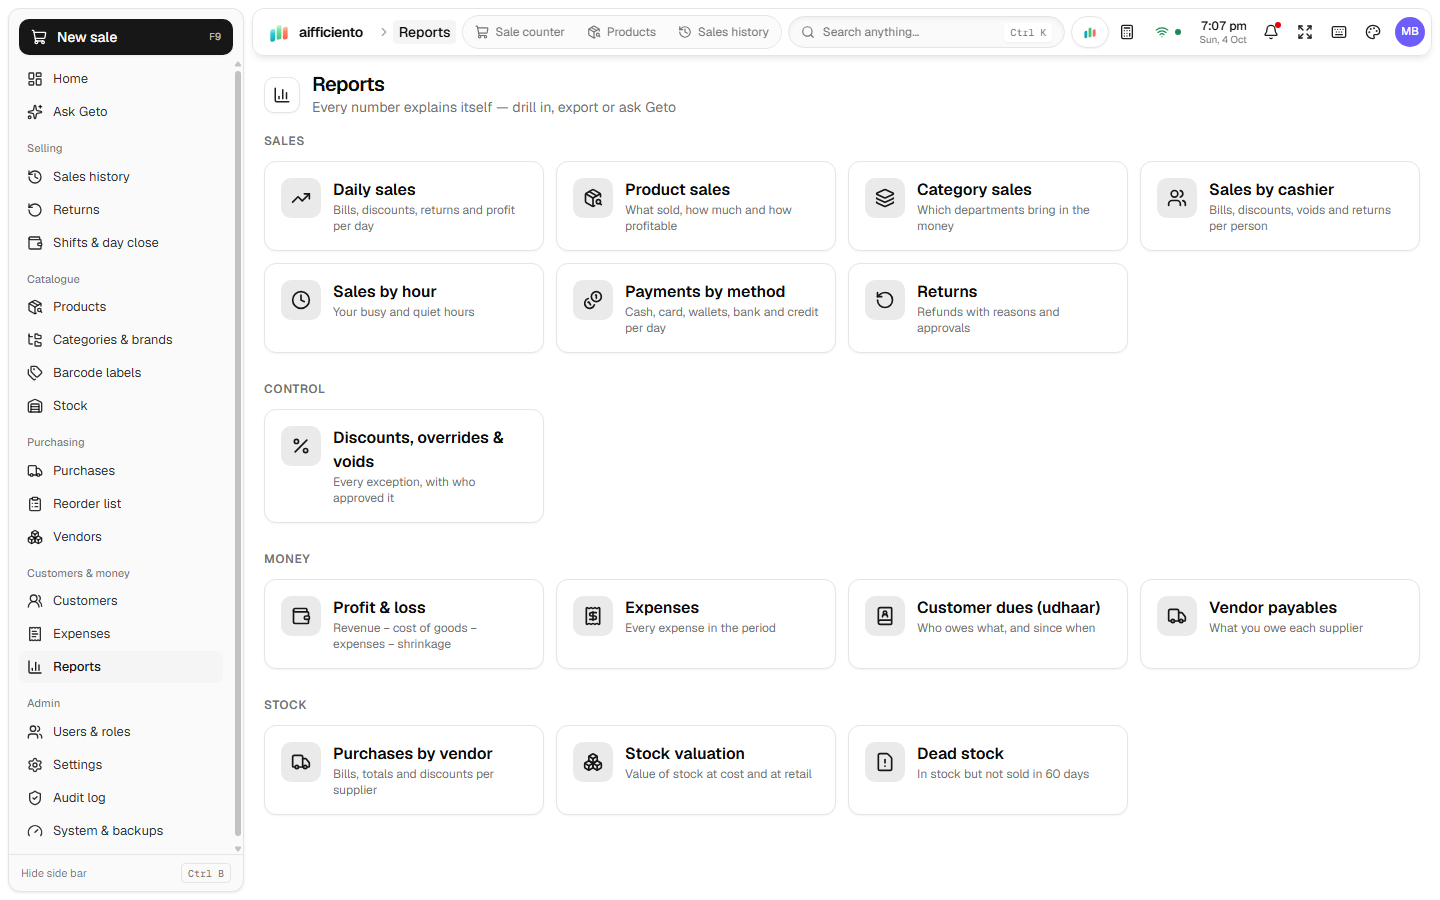Open Users & roles admin page

point(121,731)
